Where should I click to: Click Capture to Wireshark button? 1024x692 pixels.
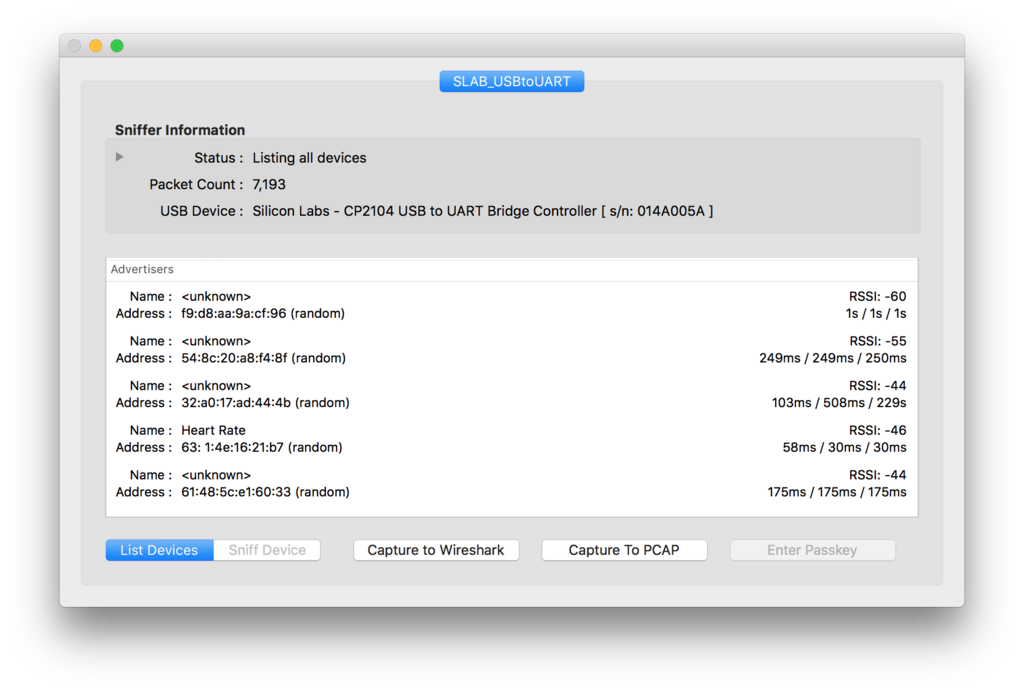(436, 550)
